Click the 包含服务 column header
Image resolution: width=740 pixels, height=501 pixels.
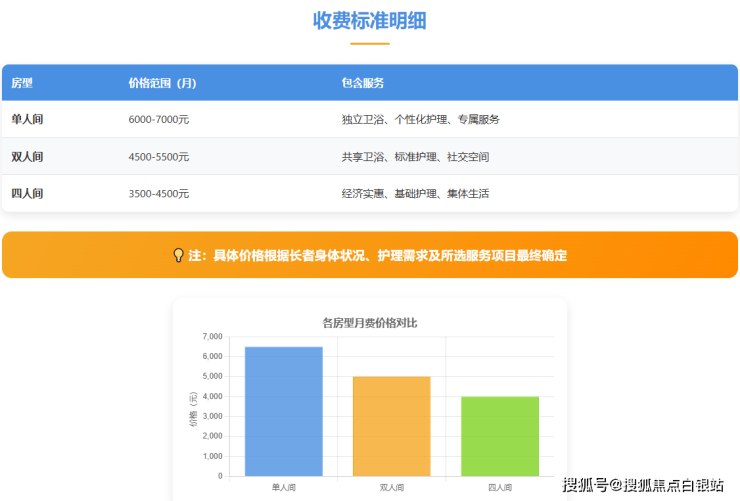[363, 83]
